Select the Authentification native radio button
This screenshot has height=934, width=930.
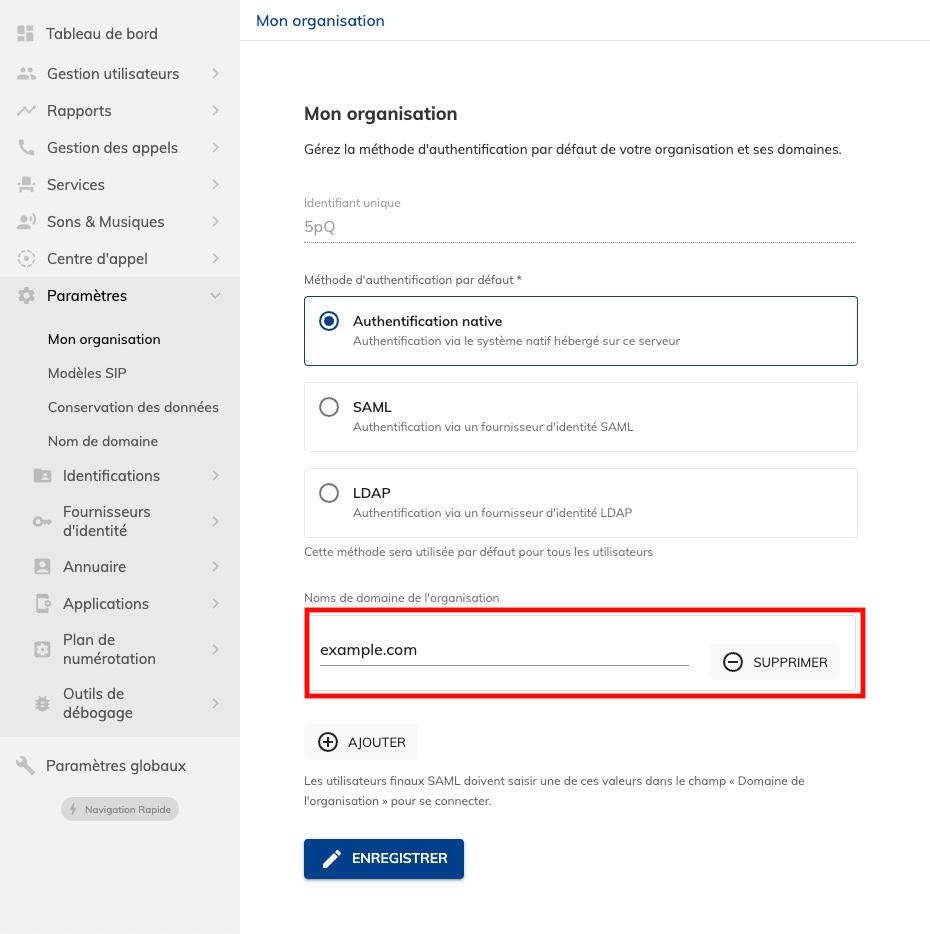tap(329, 321)
